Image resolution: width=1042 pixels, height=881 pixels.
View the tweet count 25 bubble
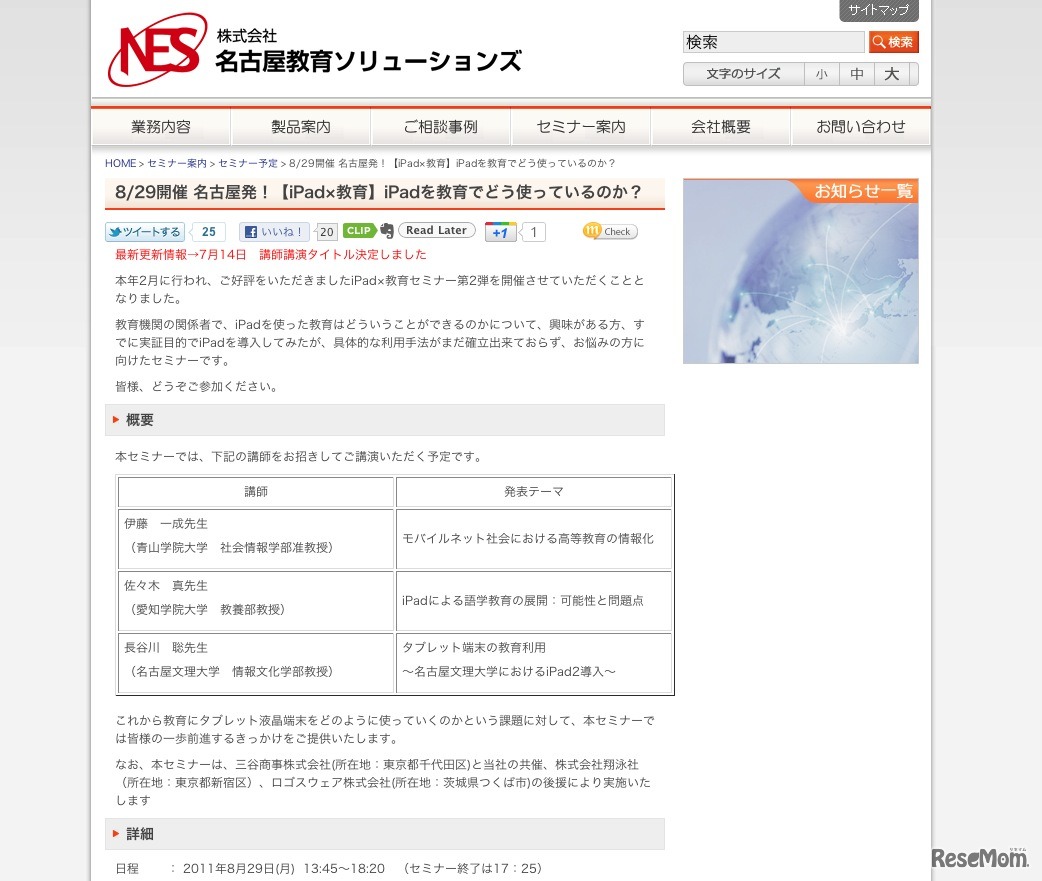208,232
